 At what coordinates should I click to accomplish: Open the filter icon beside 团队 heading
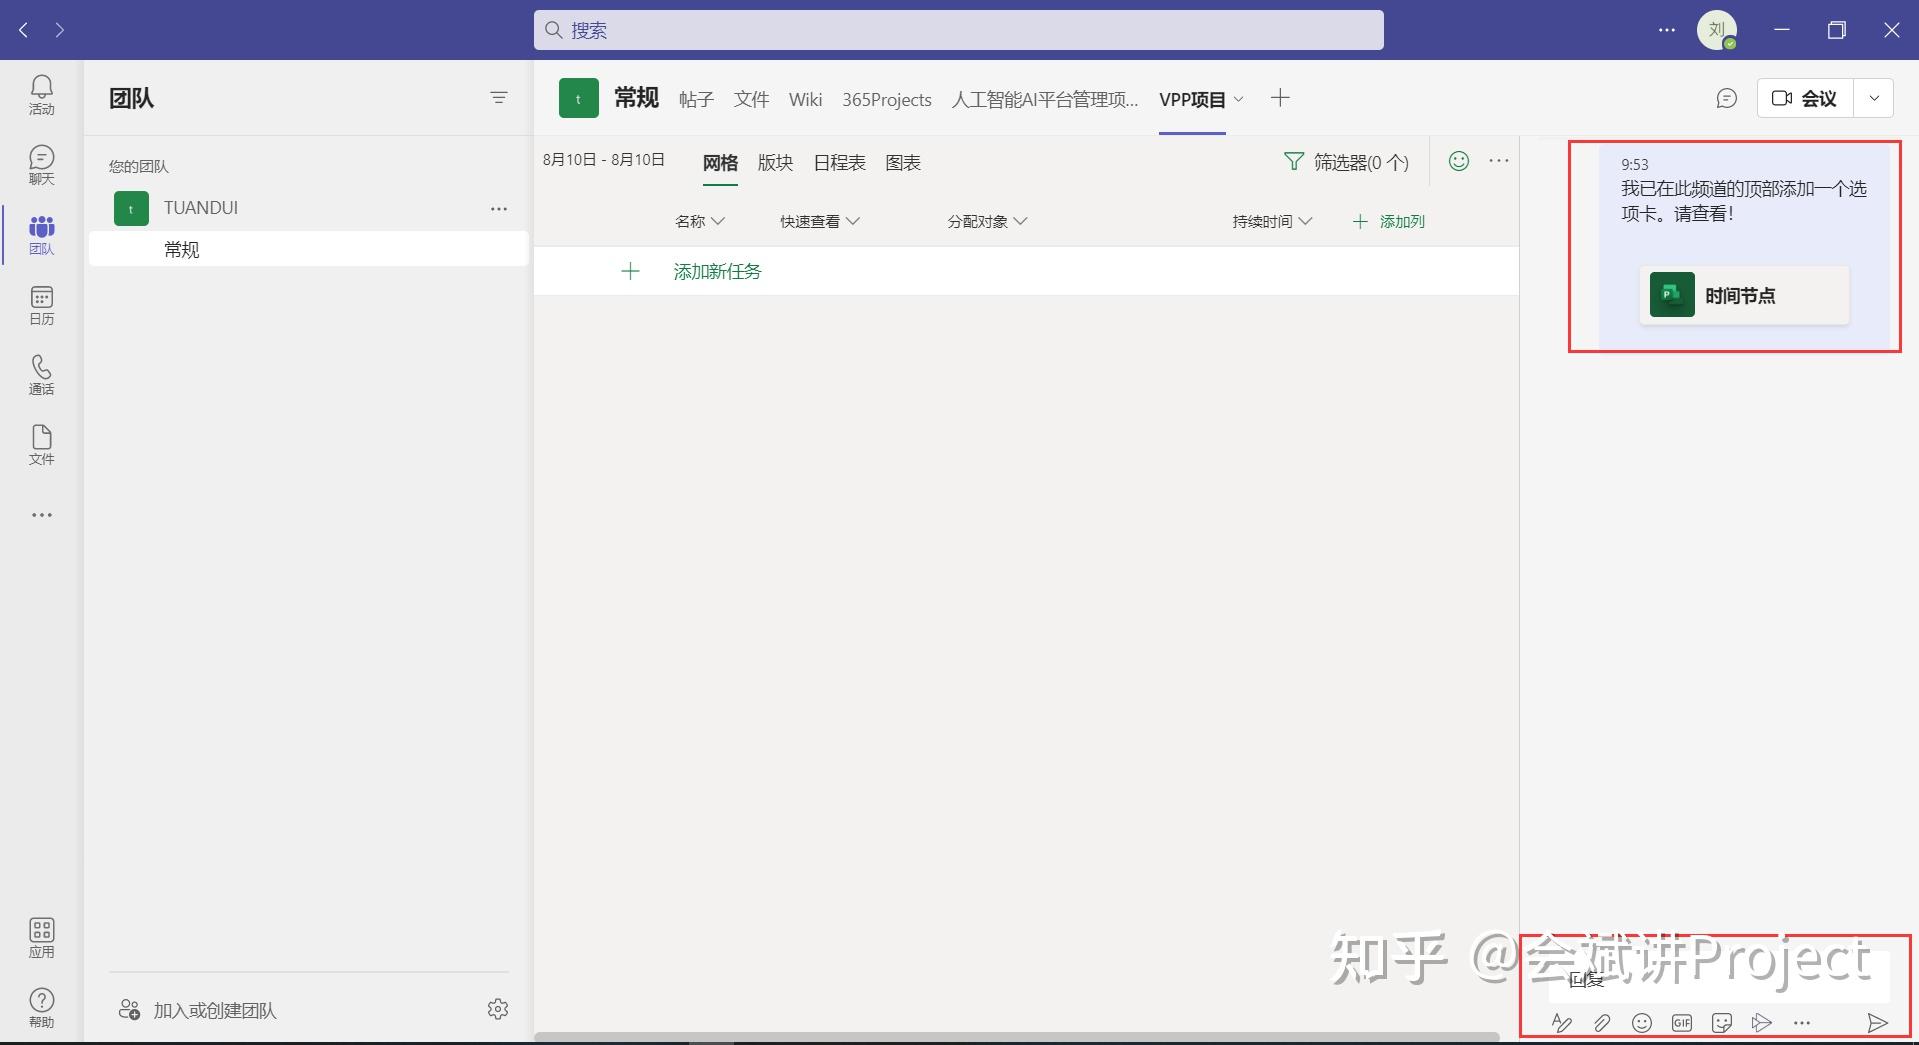(499, 97)
